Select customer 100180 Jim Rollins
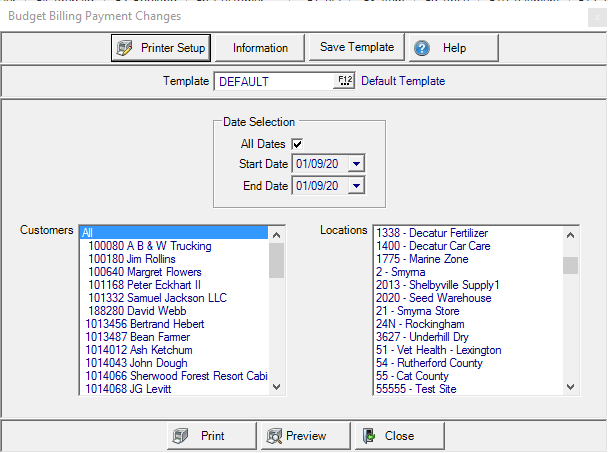 (132, 259)
